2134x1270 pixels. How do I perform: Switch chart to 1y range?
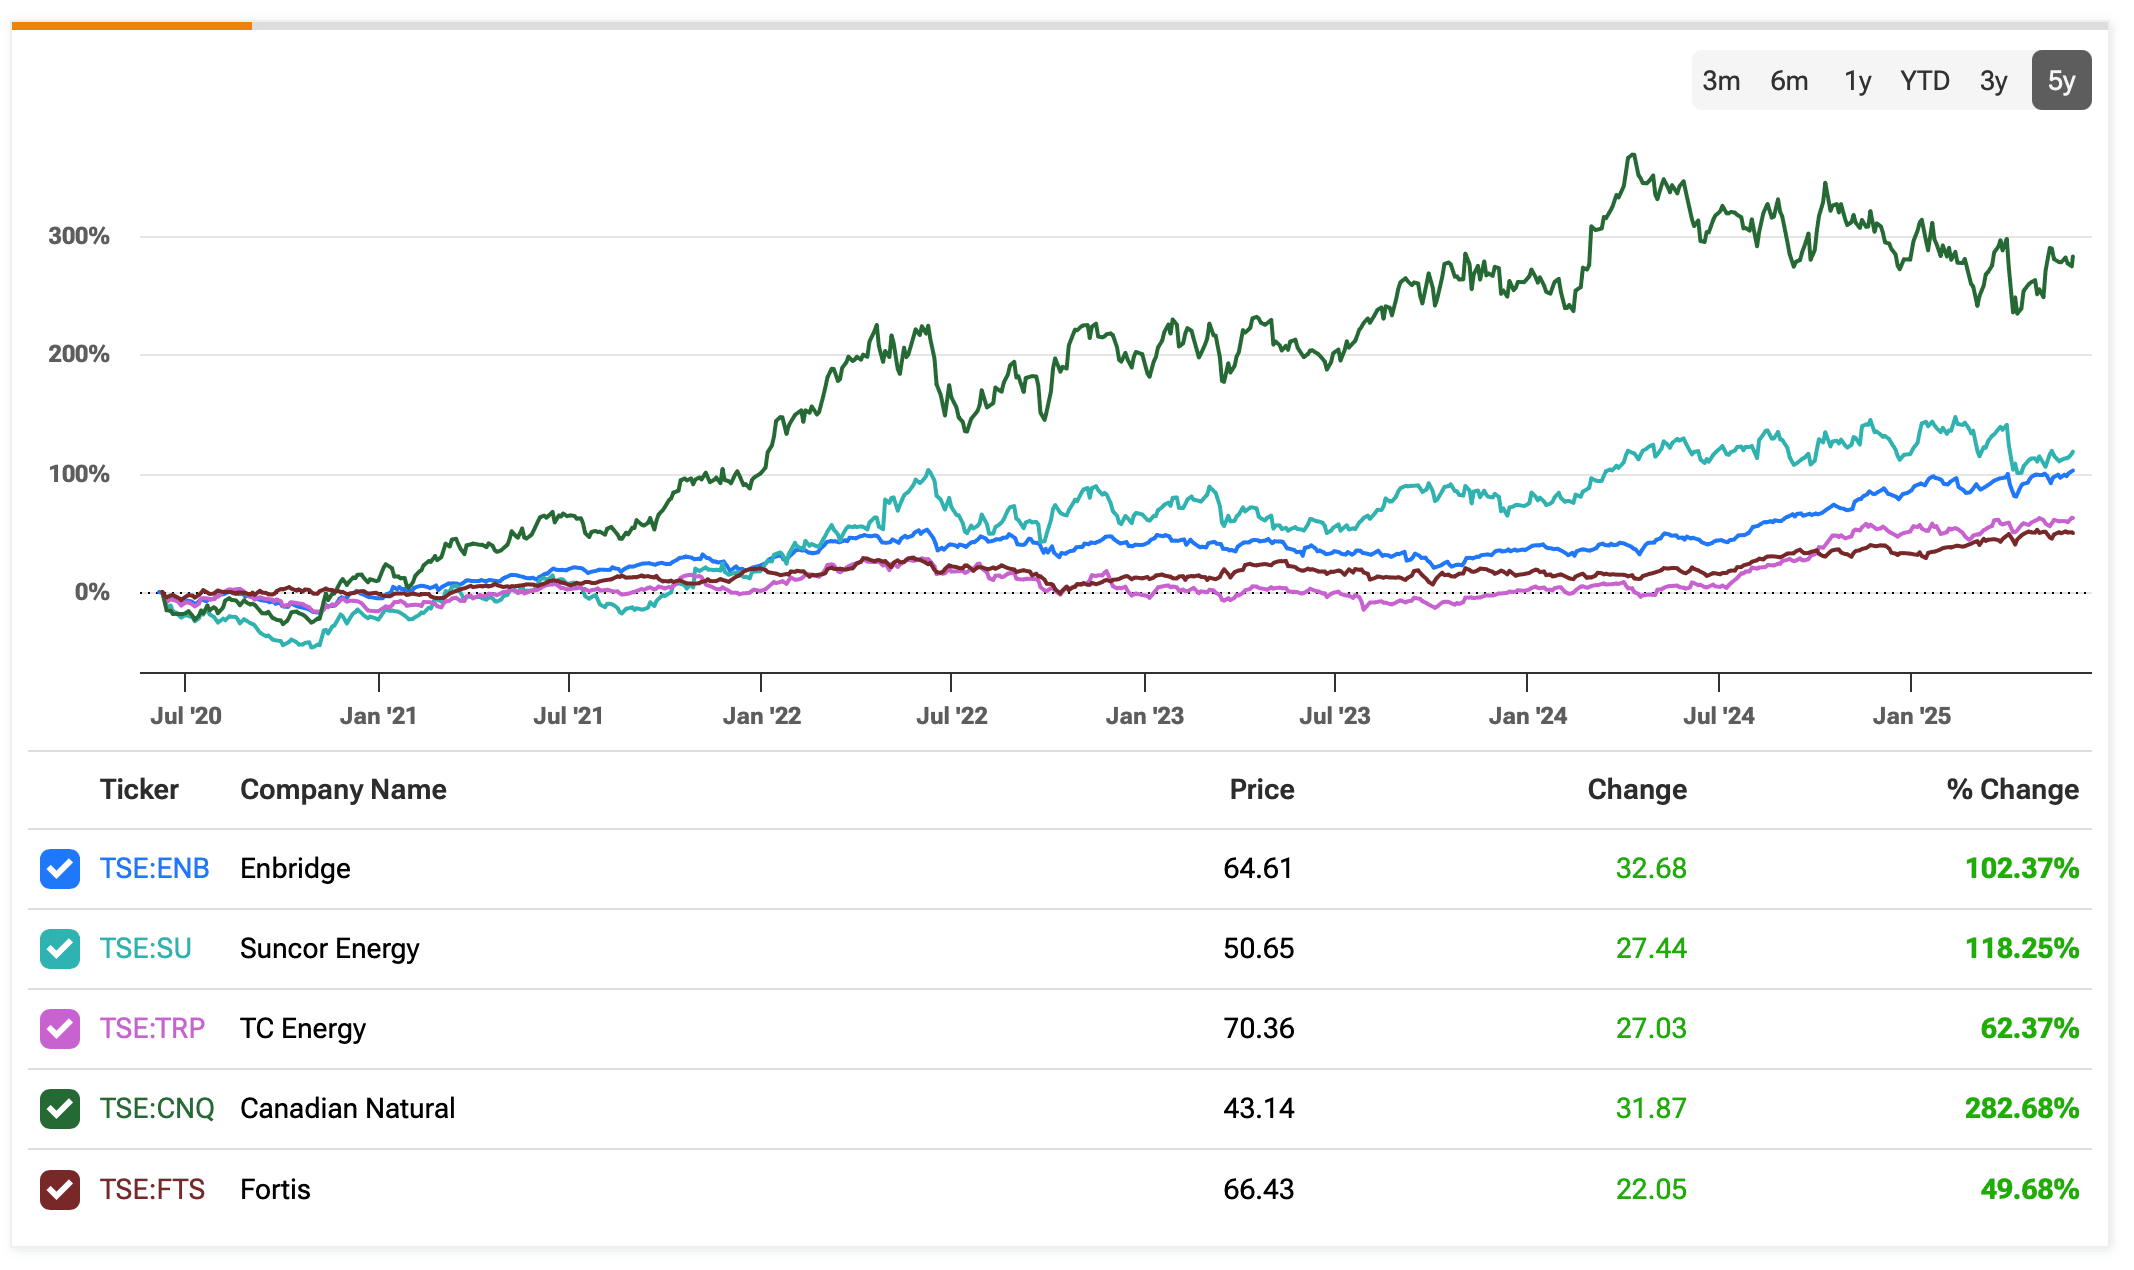[1857, 81]
